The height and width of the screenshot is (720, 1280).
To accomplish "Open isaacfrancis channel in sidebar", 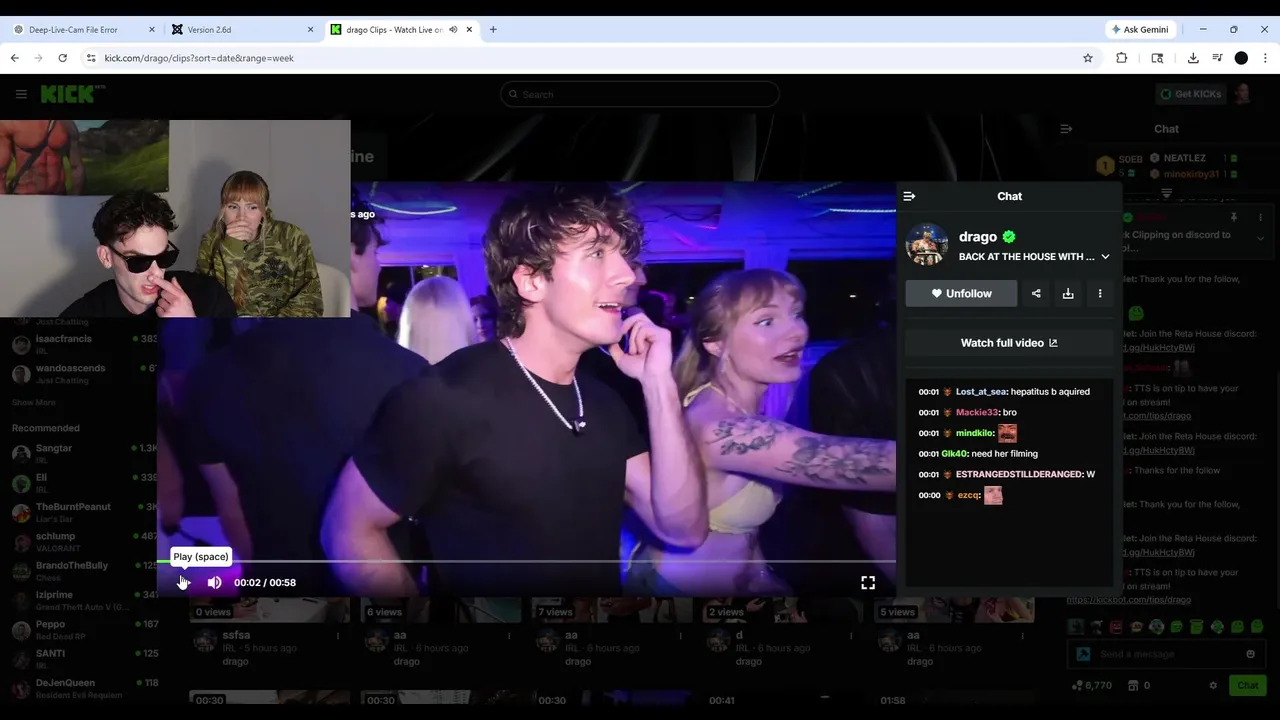I will (85, 344).
